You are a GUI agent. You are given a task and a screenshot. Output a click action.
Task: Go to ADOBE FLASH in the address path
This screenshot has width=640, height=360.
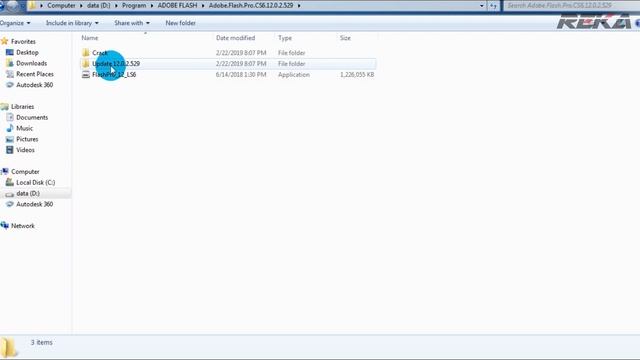coord(177,6)
